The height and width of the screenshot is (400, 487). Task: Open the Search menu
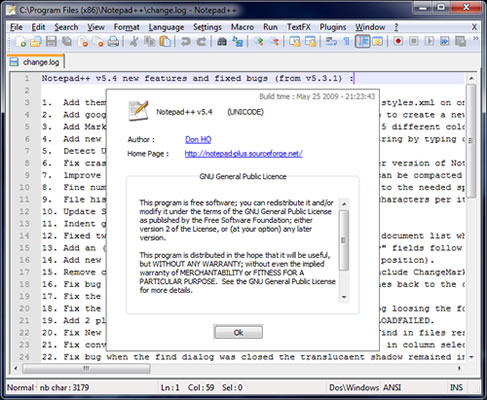[x=66, y=27]
